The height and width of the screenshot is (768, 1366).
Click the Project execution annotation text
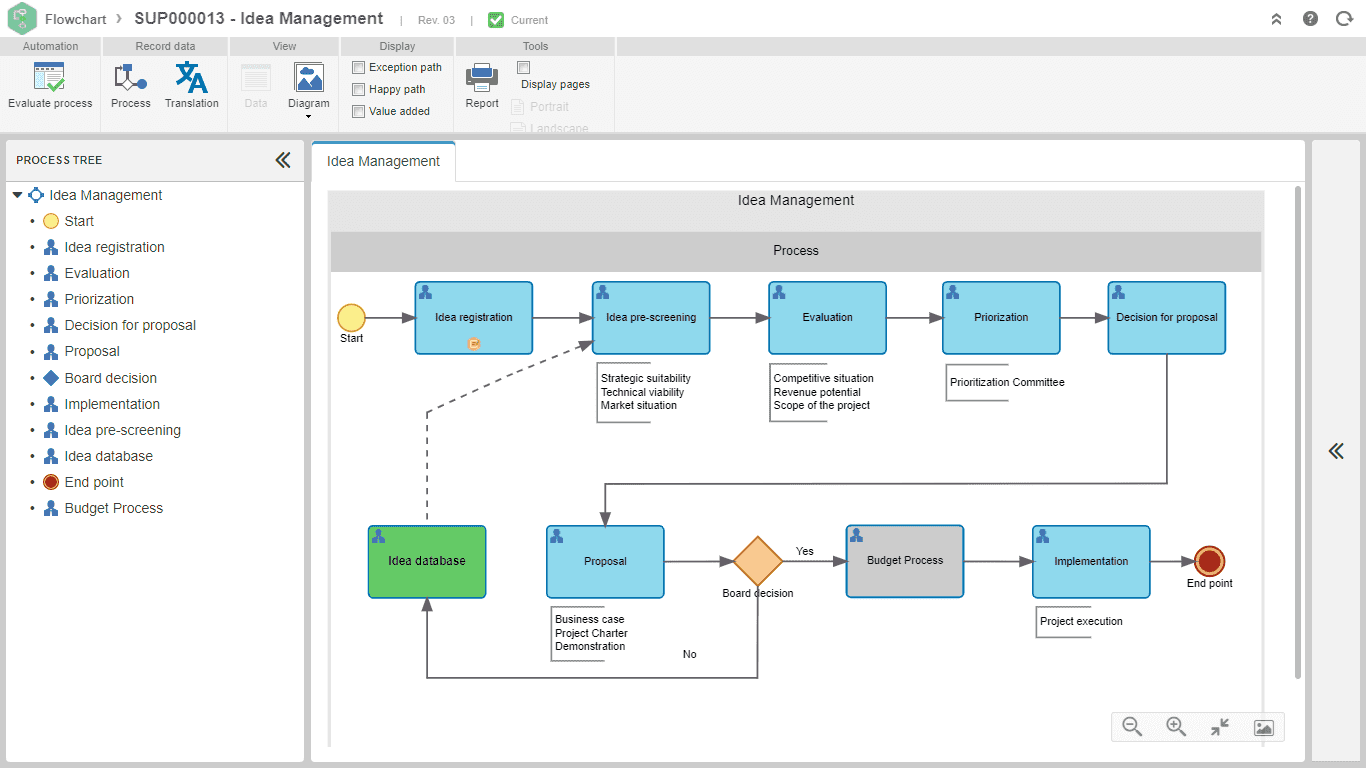[x=1081, y=622]
